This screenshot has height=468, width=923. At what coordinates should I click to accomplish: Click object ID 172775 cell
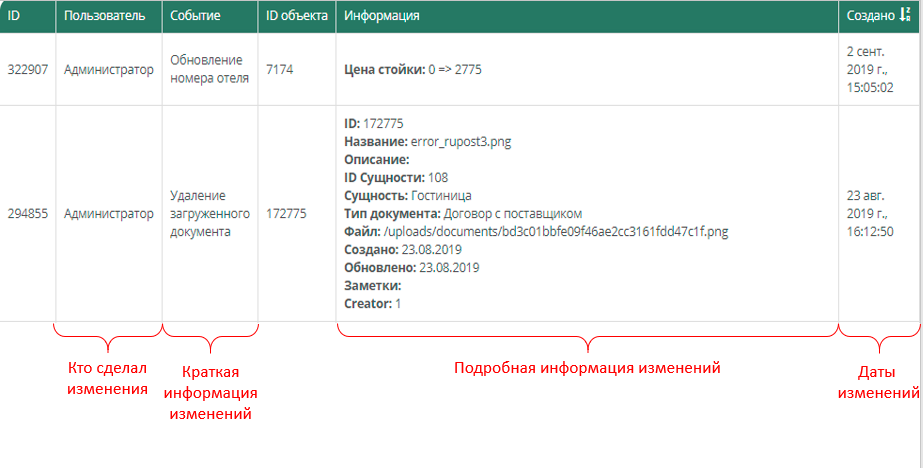click(286, 214)
